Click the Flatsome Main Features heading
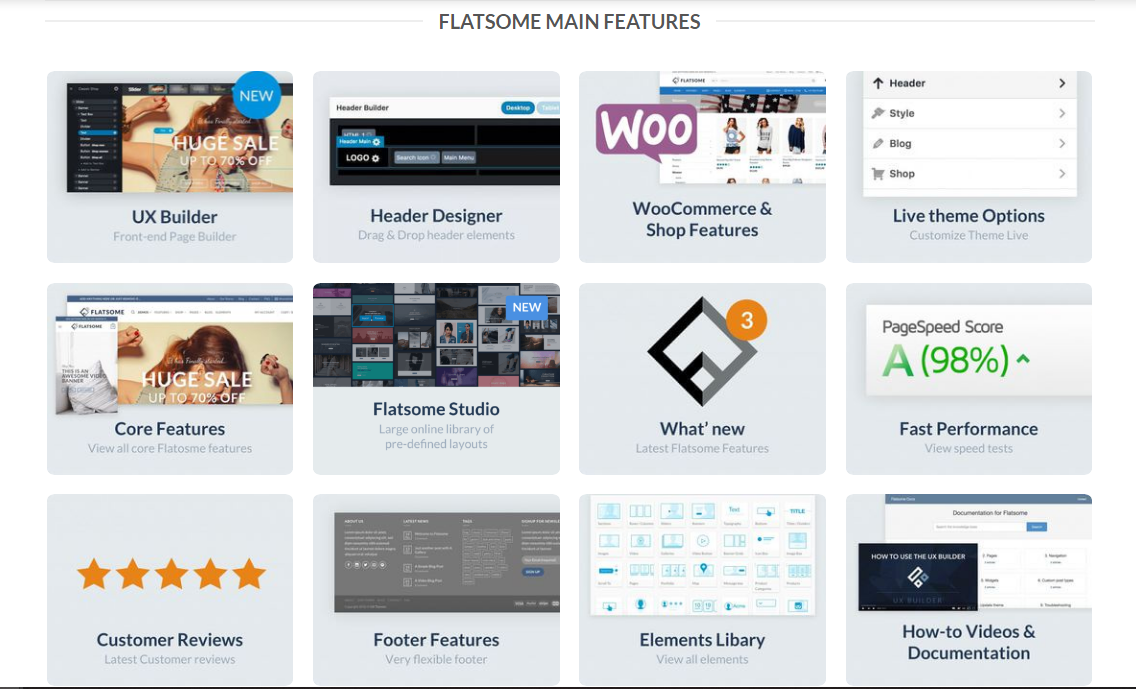The height and width of the screenshot is (689, 1136). 569,22
